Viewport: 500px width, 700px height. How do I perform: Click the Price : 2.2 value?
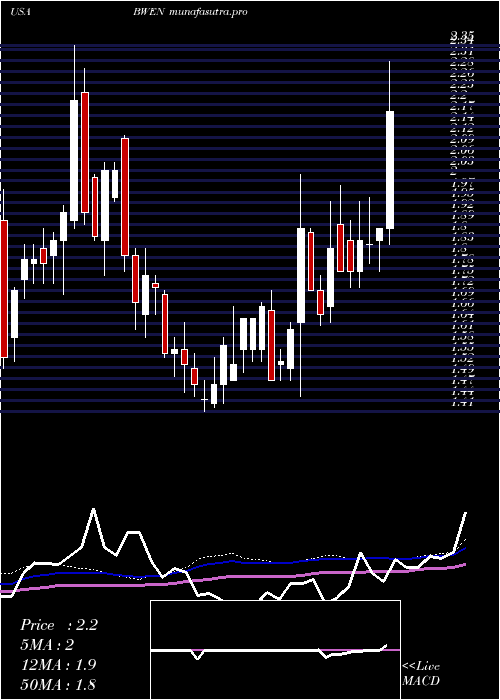pos(58,625)
